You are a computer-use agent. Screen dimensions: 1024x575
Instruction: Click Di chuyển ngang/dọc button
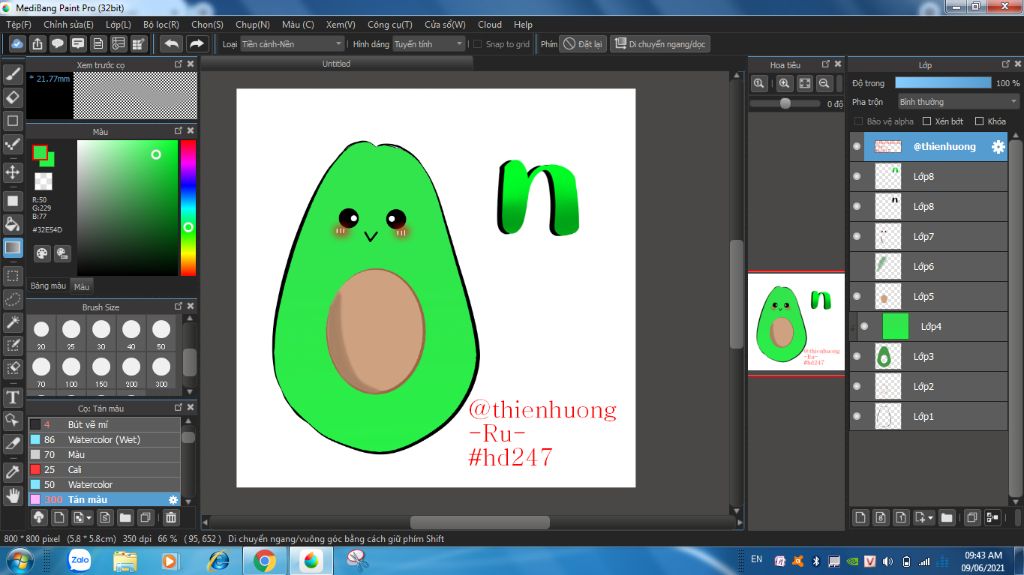[660, 44]
